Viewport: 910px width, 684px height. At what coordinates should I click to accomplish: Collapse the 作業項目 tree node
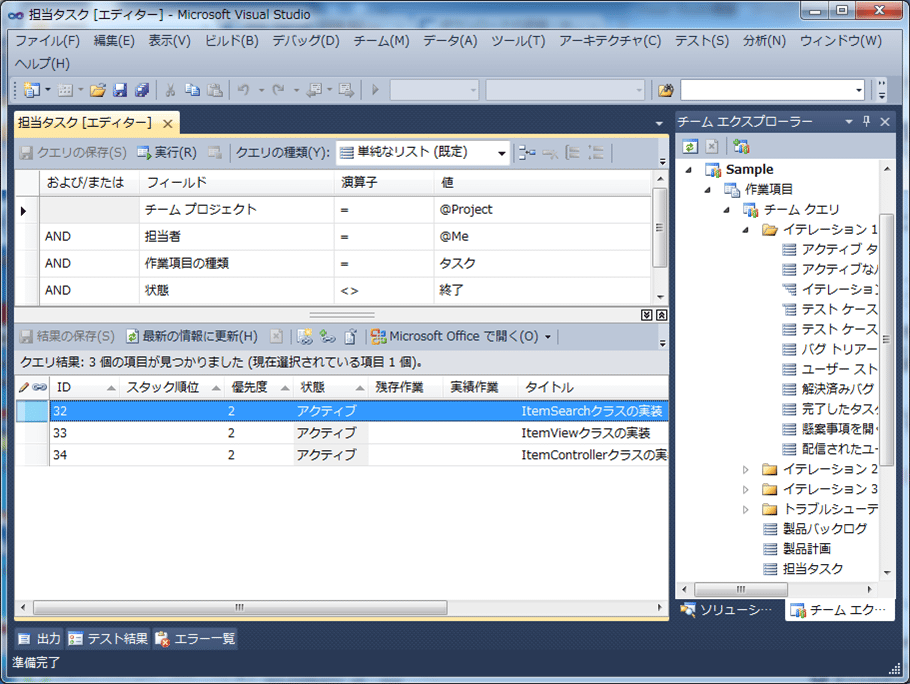coord(708,190)
